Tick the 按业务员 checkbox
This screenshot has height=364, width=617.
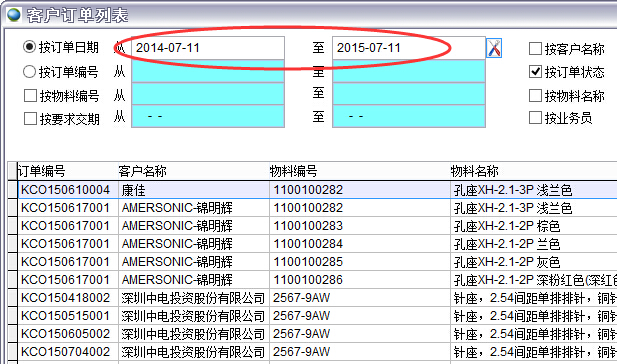(535, 117)
